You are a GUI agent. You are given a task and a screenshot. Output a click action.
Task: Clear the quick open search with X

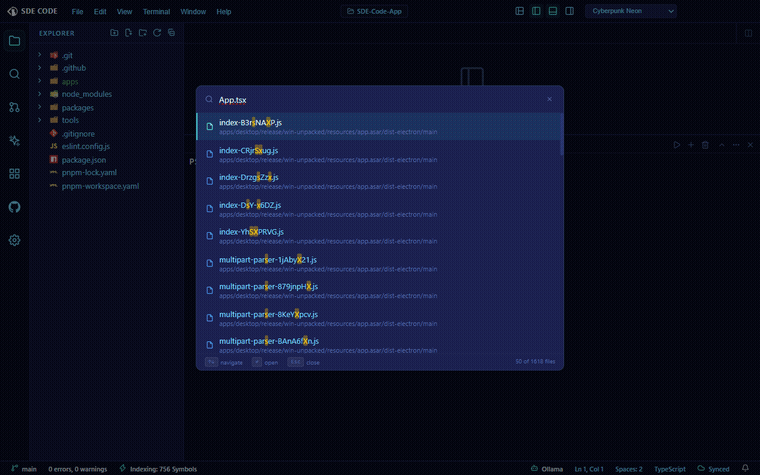point(550,99)
